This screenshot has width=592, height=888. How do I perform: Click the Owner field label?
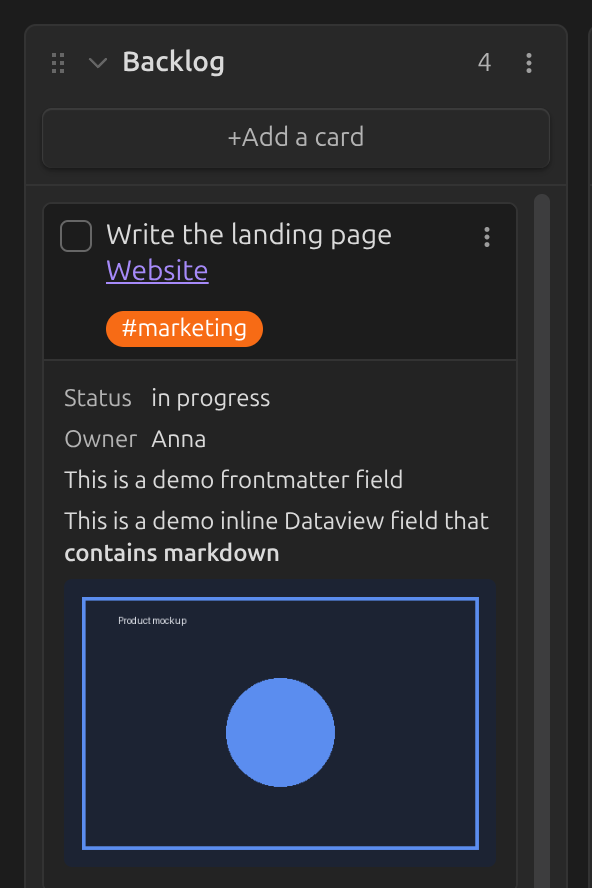(101, 439)
